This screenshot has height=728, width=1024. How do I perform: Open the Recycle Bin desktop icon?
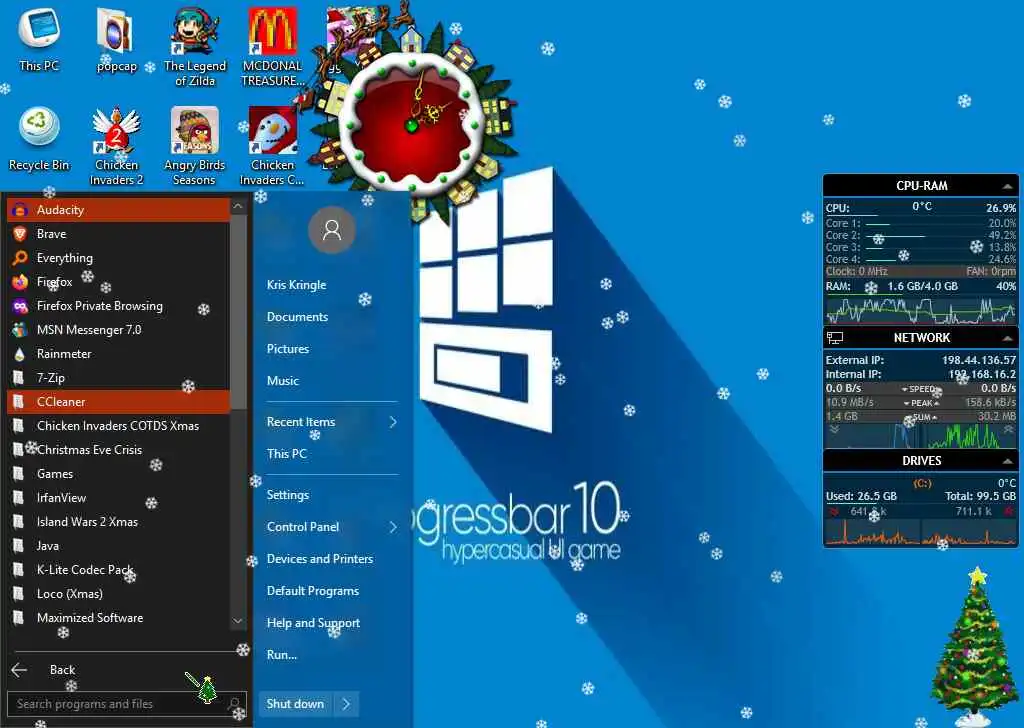39,138
